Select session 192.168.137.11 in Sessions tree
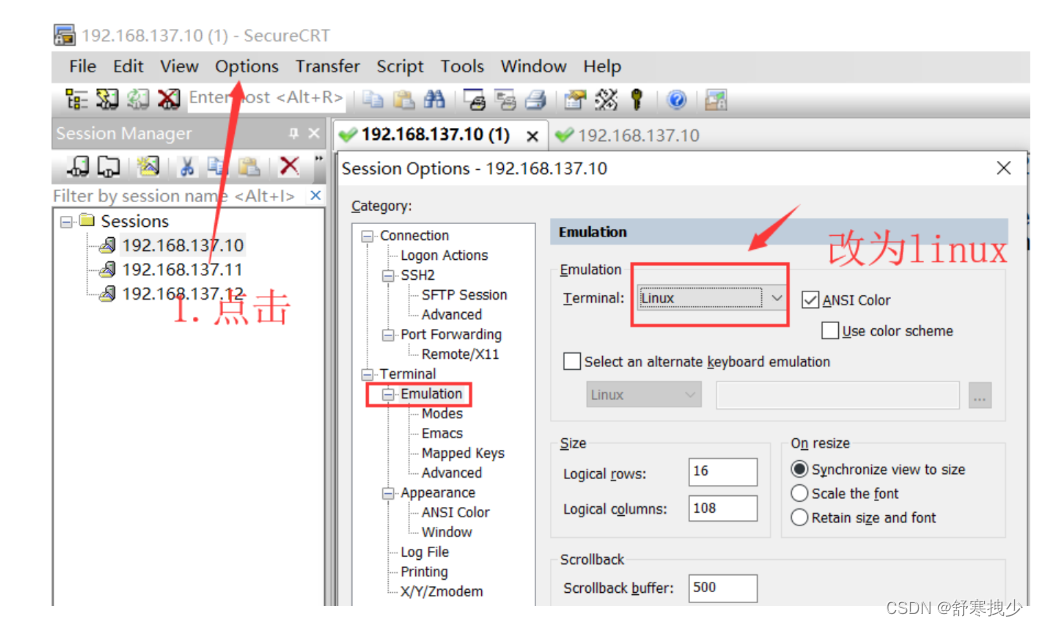Image resolution: width=1038 pixels, height=626 pixels. [x=182, y=269]
